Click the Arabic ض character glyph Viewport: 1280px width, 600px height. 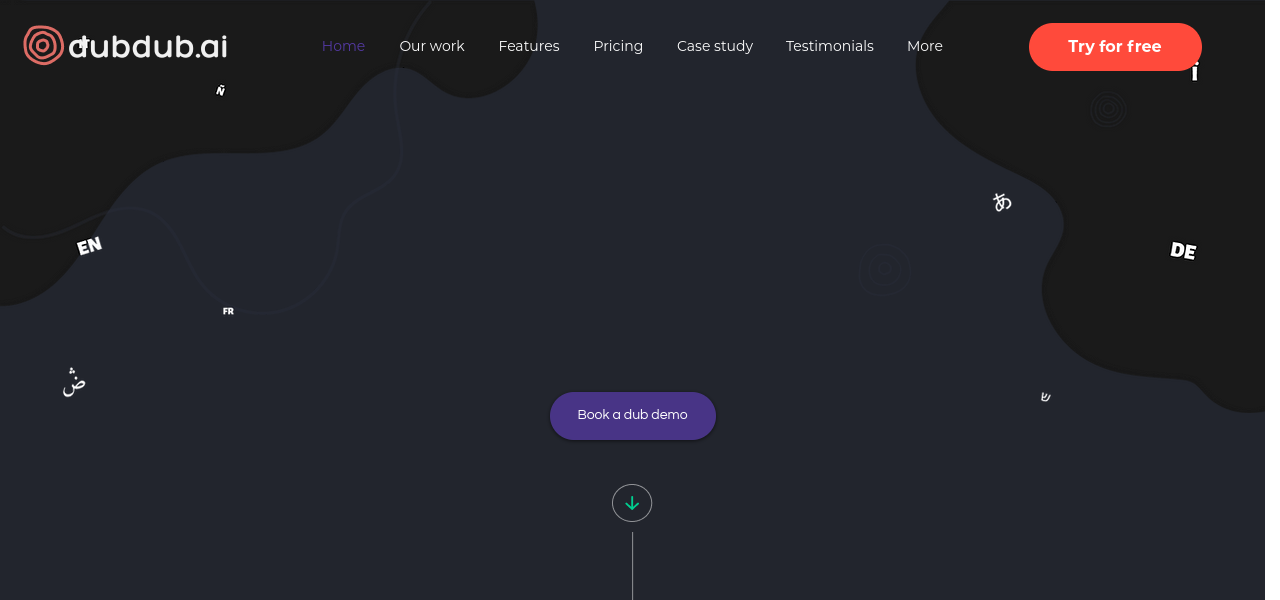tap(74, 382)
